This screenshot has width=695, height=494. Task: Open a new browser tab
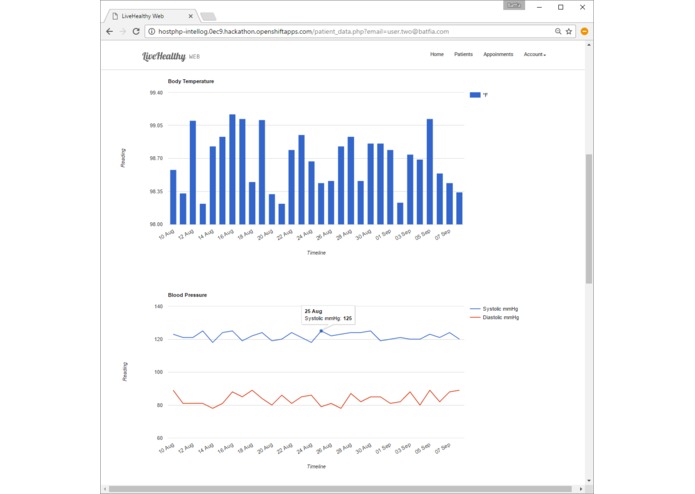[x=208, y=16]
